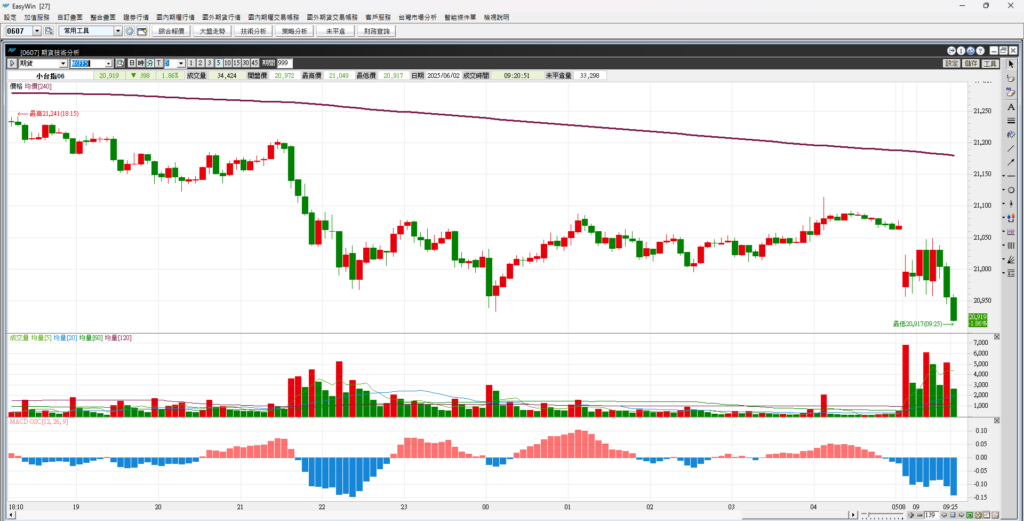Click the chart 工具 button
This screenshot has width=1024, height=521.
pos(990,63)
